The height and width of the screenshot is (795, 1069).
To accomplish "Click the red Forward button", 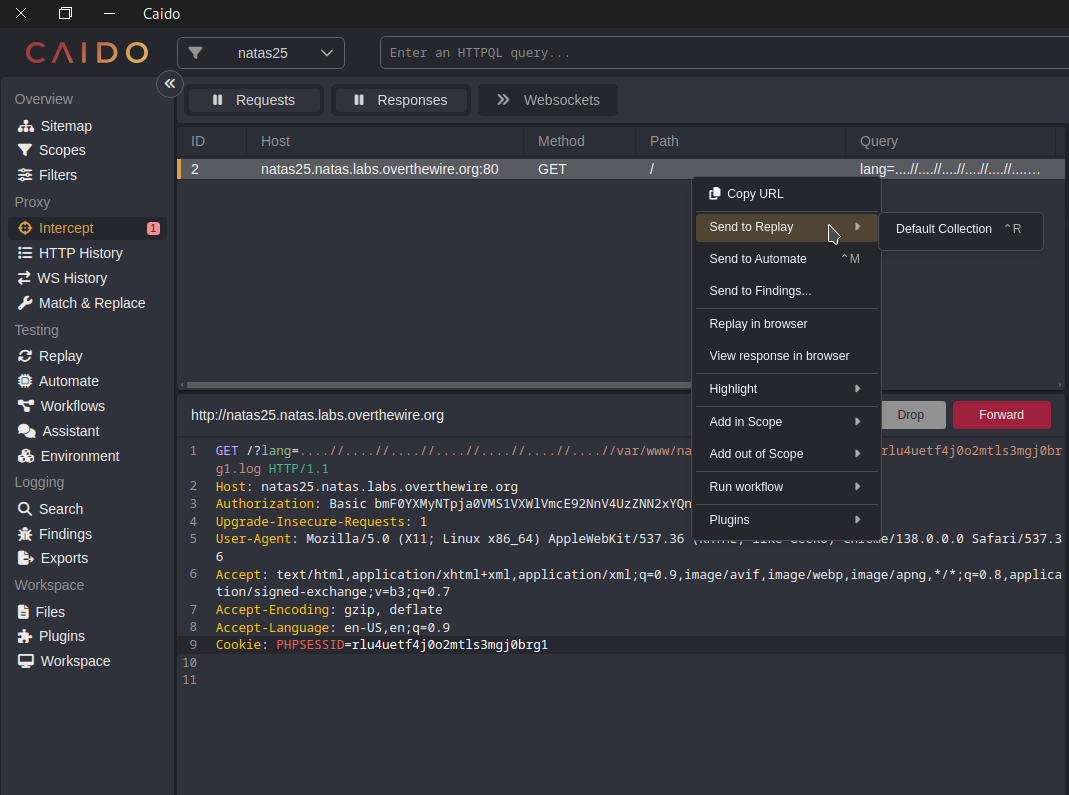I will click(x=1001, y=415).
